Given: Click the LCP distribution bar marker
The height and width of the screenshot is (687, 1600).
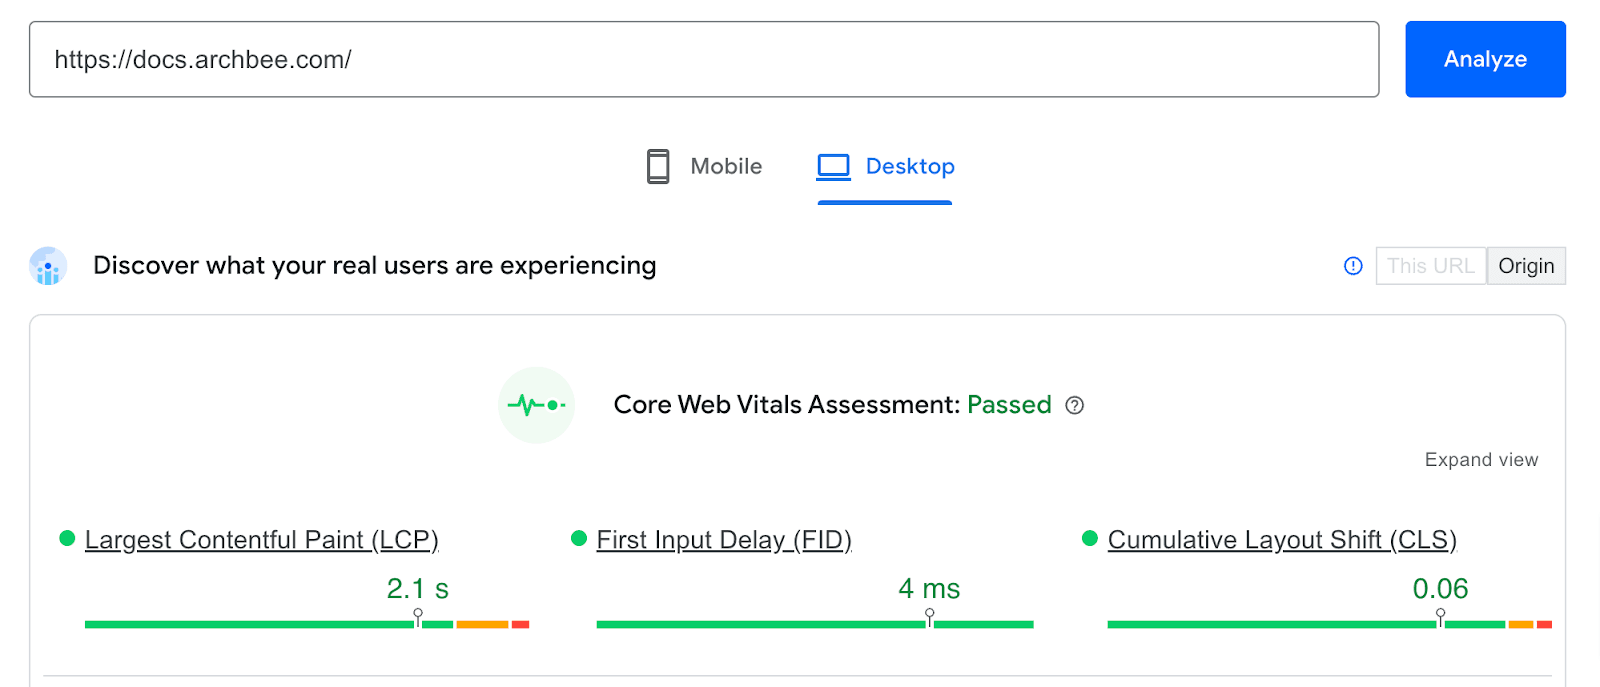Looking at the screenshot, I should 418,617.
